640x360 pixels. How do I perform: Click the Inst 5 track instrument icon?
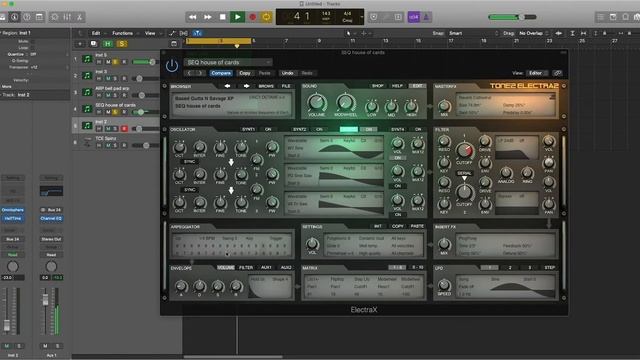coord(87,59)
